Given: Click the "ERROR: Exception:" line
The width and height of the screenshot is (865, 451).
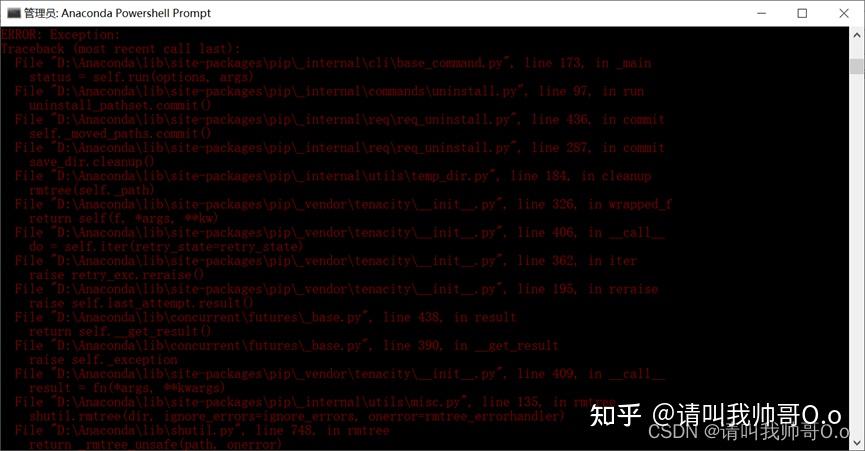Looking at the screenshot, I should point(61,35).
